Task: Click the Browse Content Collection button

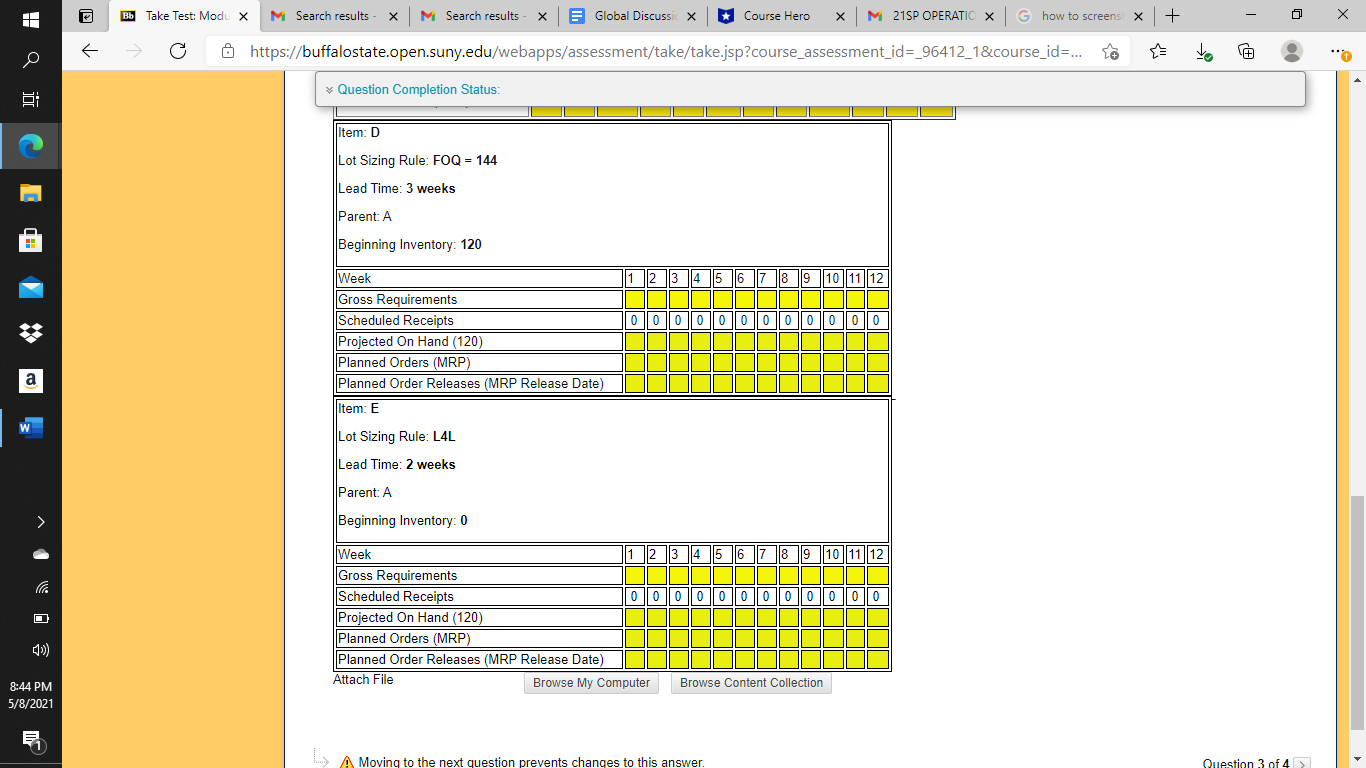Action: (751, 683)
